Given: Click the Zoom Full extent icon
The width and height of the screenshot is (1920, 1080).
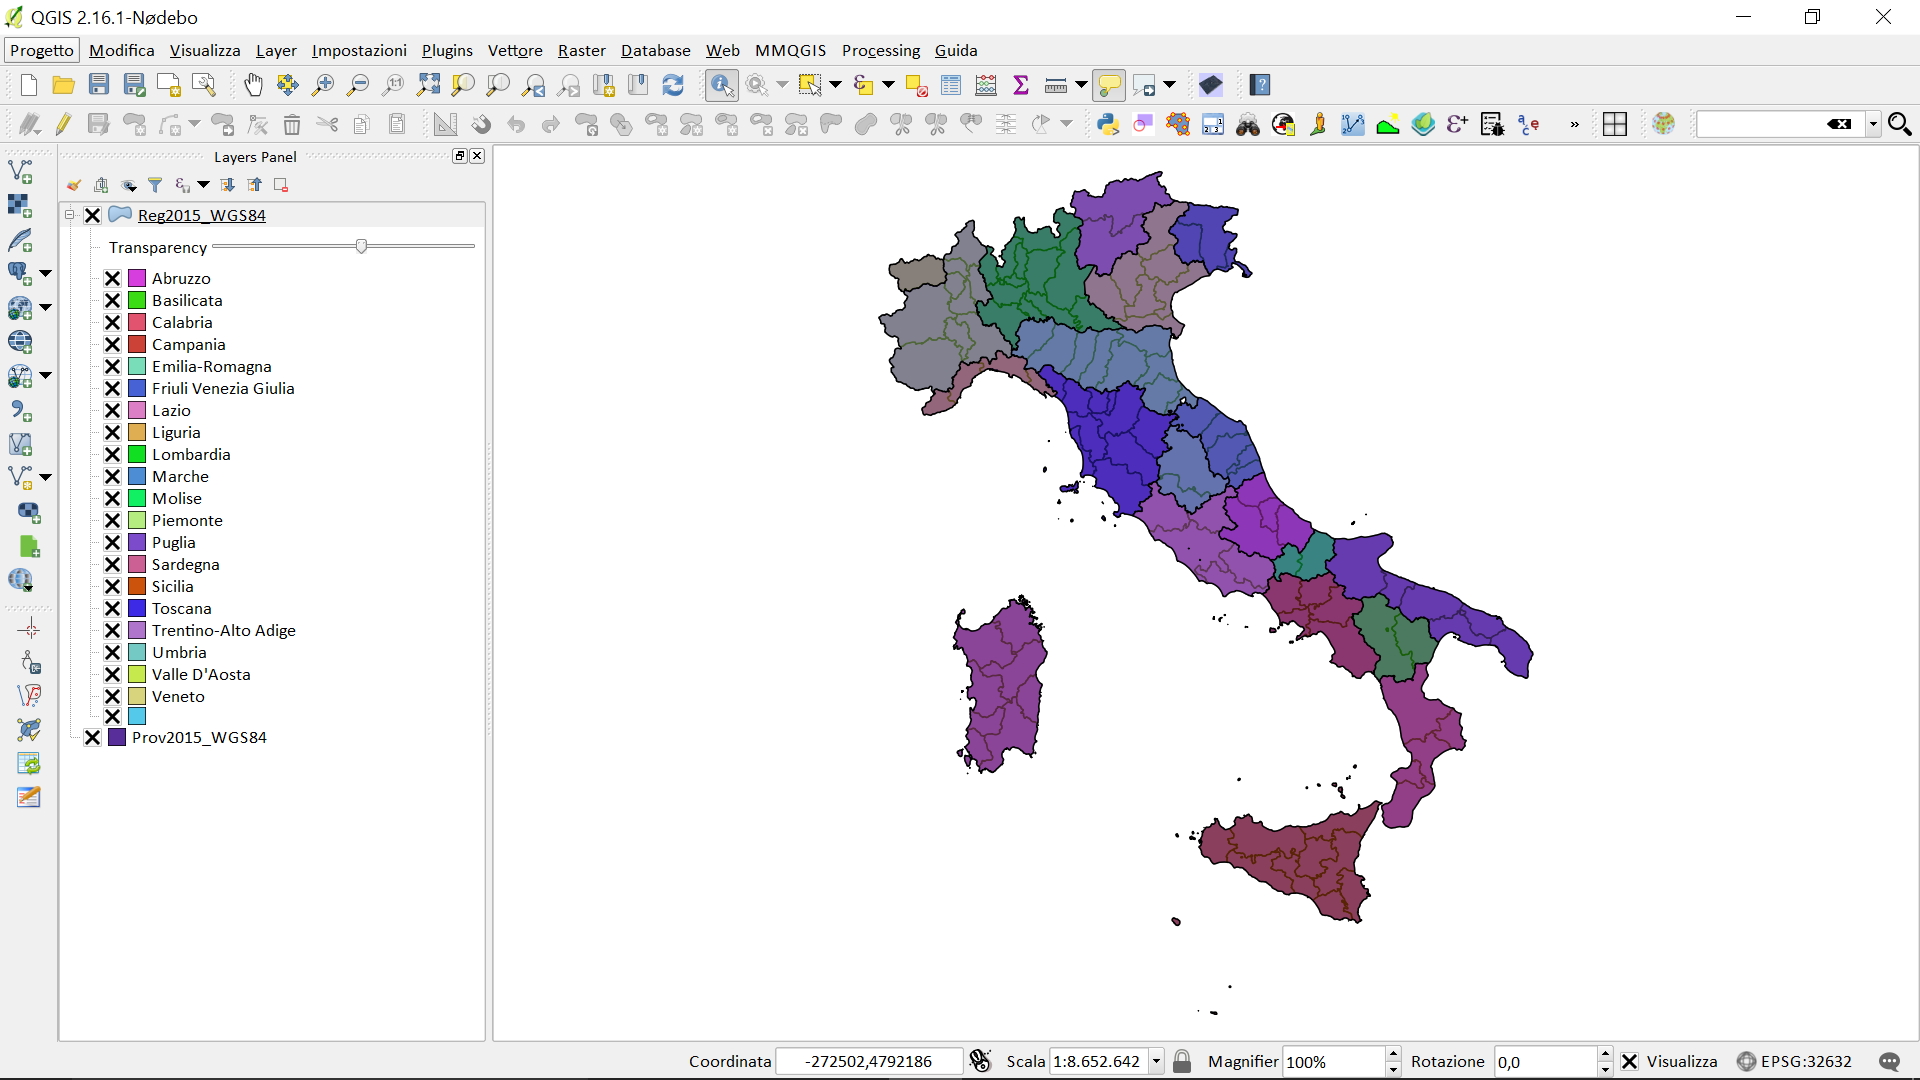Looking at the screenshot, I should [428, 85].
